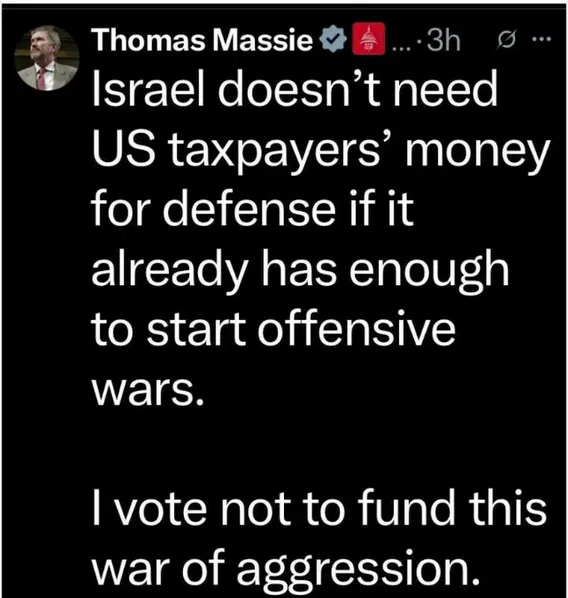Click the line "US taxpayers' money"
Screen dimensions: 568x598
pyautogui.click(x=321, y=151)
